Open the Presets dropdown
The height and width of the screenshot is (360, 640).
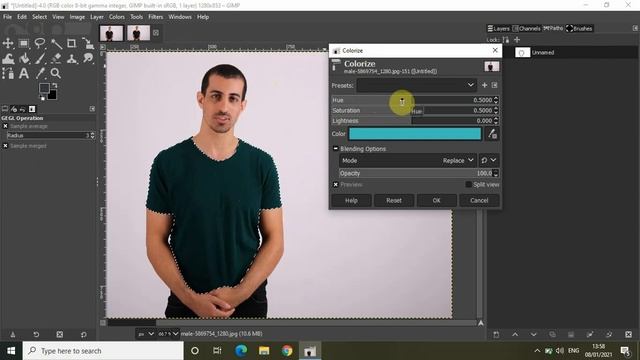pyautogui.click(x=416, y=85)
